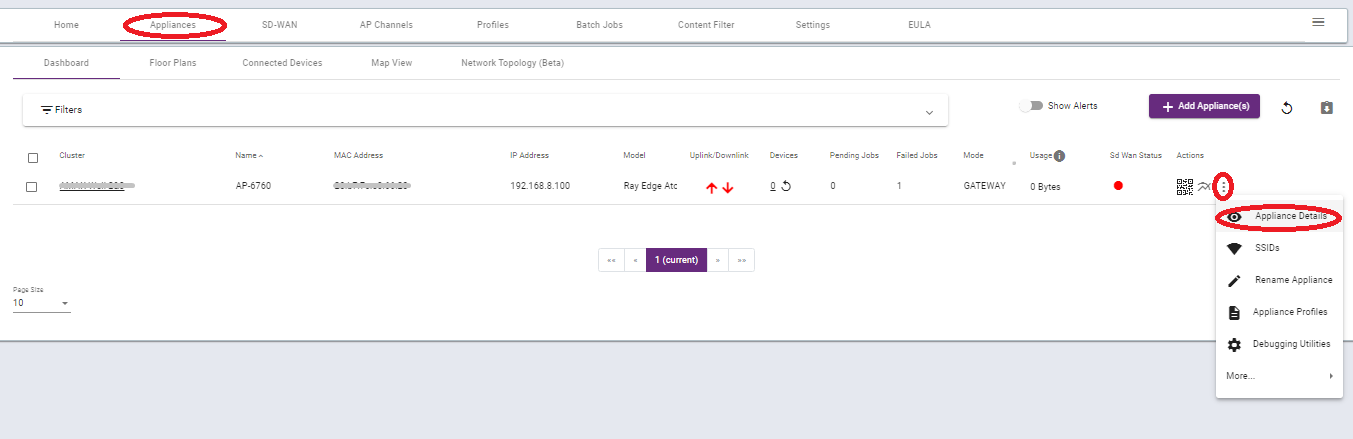The width and height of the screenshot is (1353, 439).
Task: Refresh the device count icon
Action: 786,186
